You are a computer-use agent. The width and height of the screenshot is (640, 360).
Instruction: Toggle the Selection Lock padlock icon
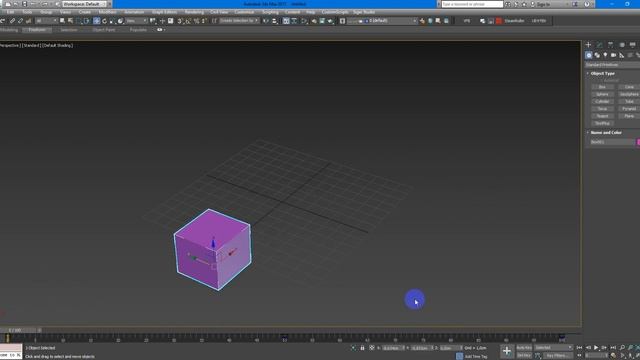point(362,348)
